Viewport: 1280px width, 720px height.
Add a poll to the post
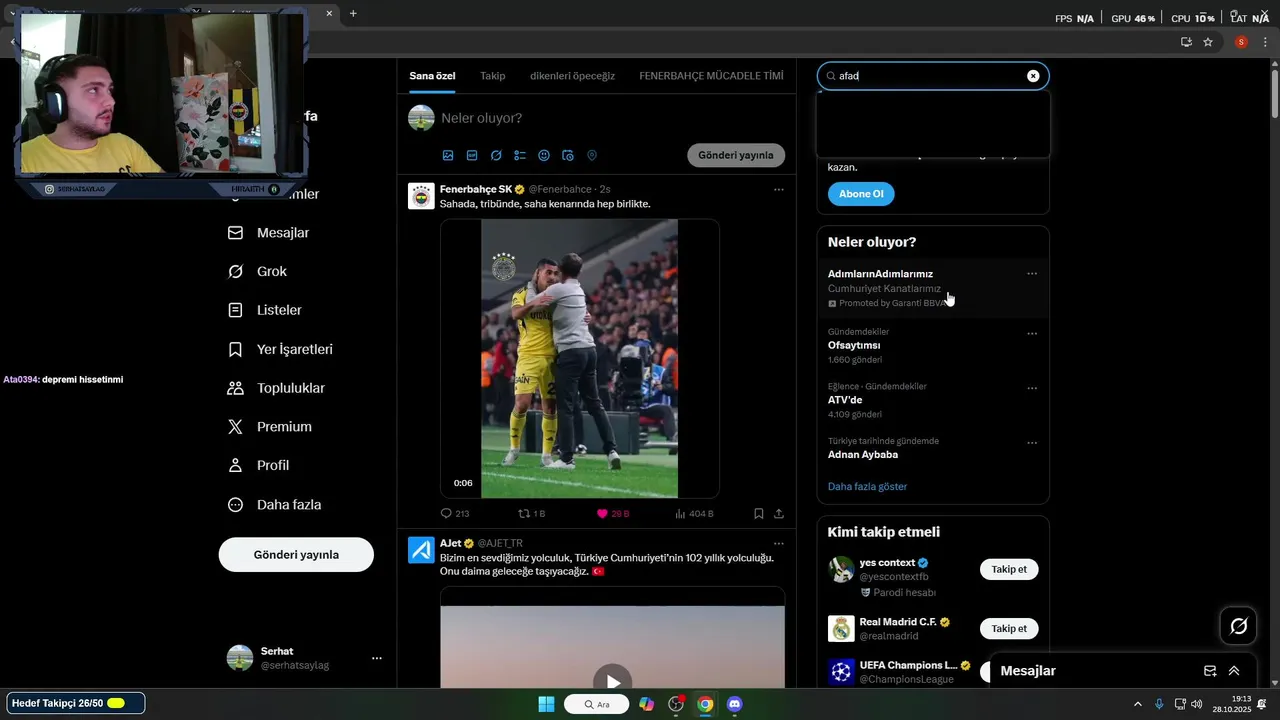(x=520, y=155)
